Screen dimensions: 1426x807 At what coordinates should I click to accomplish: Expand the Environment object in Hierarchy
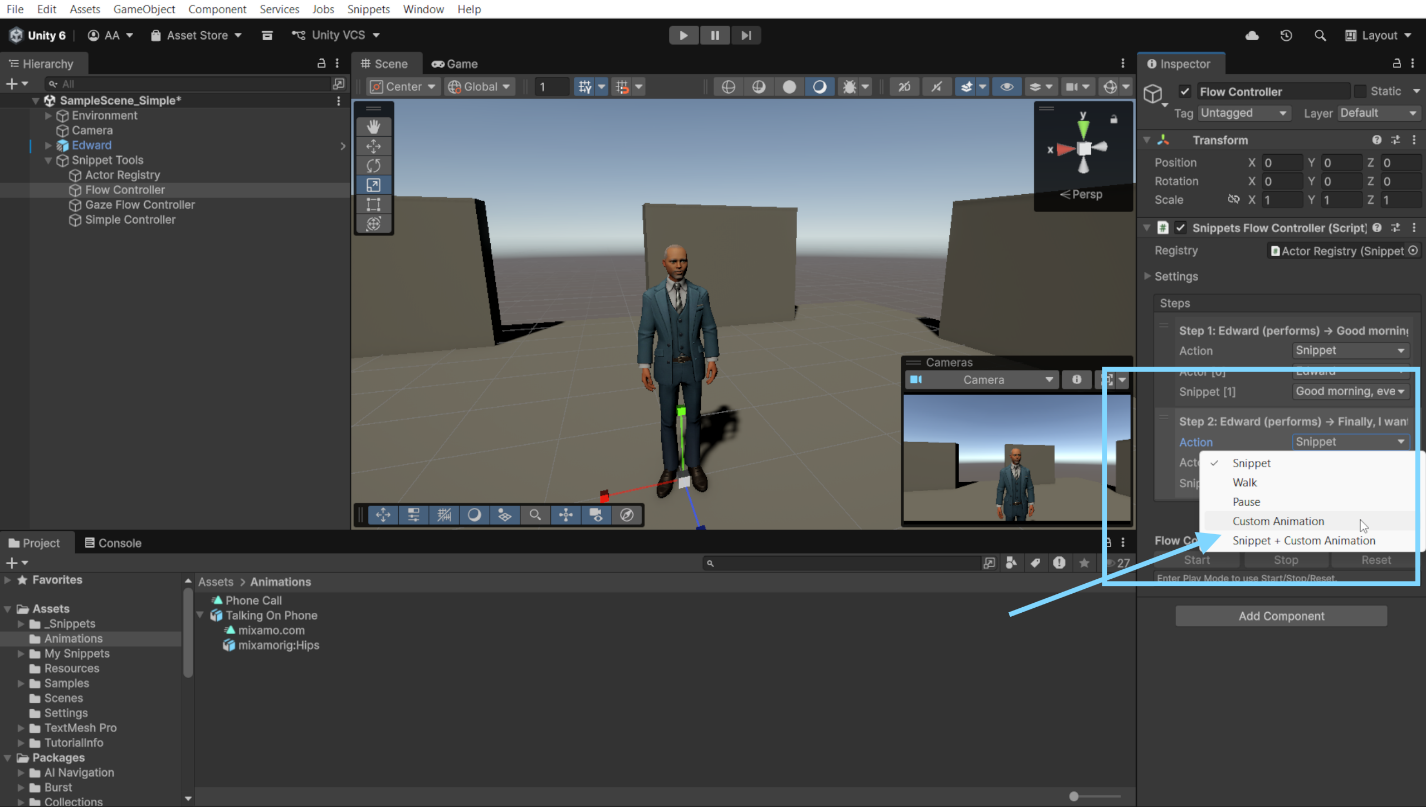tap(48, 116)
